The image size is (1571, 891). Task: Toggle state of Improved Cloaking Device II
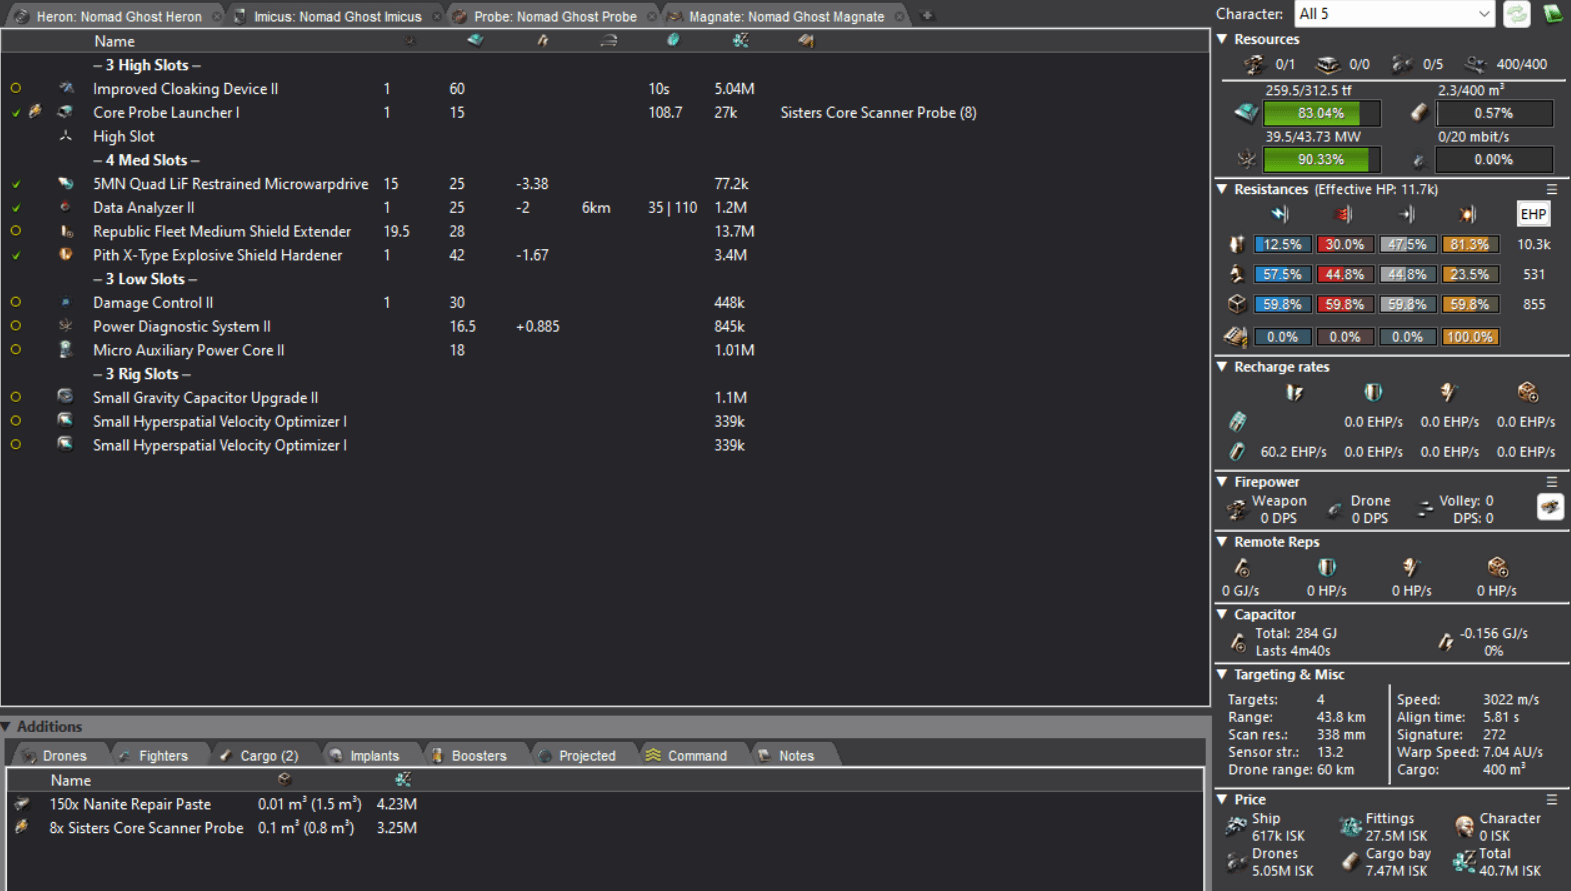(x=16, y=89)
